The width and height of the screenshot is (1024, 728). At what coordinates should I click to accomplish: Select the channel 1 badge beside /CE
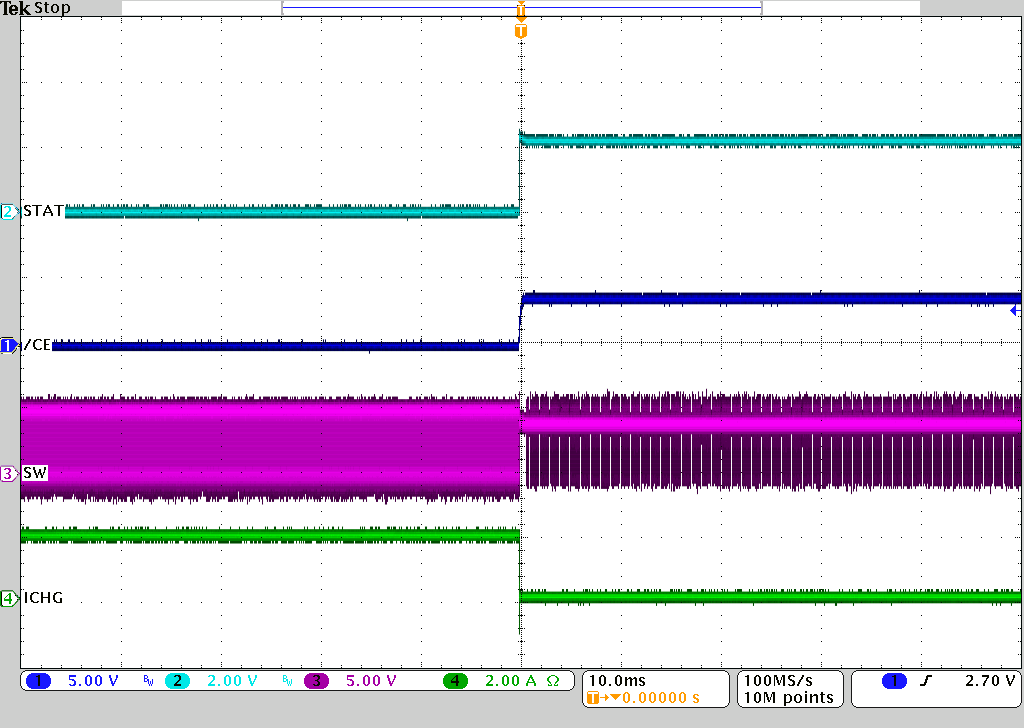(9, 345)
